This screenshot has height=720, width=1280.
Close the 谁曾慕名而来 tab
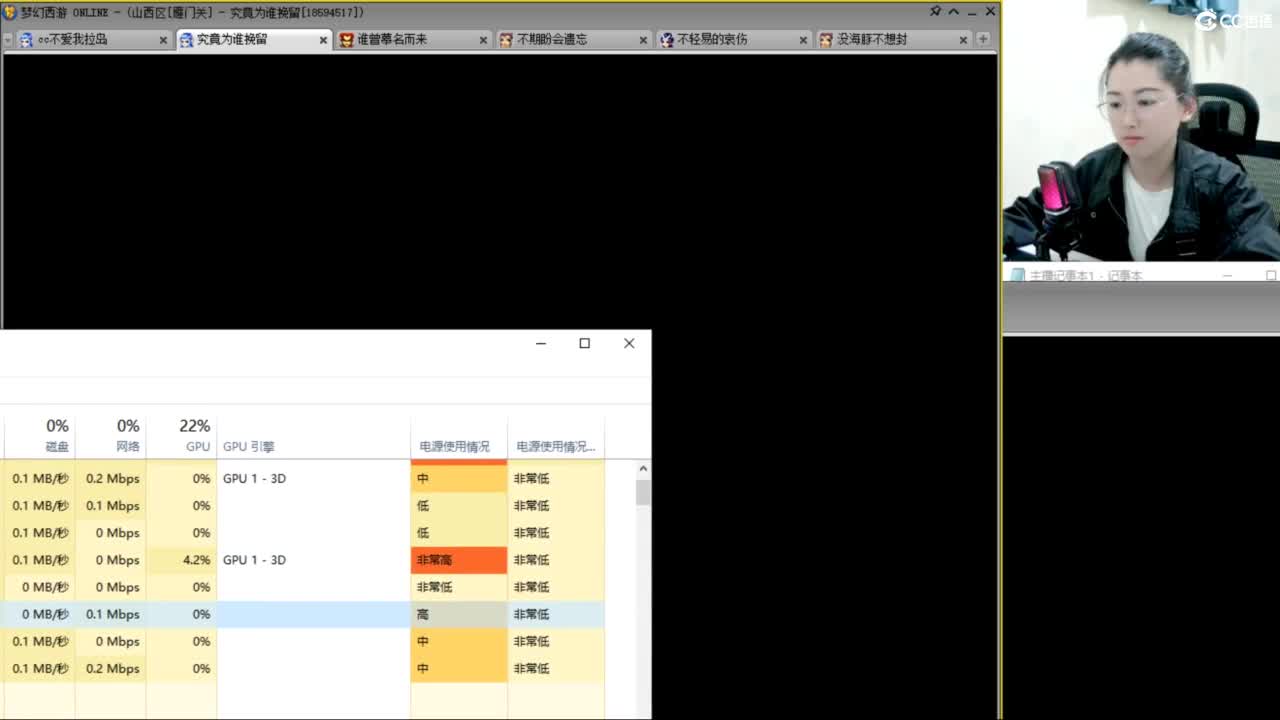tap(483, 40)
